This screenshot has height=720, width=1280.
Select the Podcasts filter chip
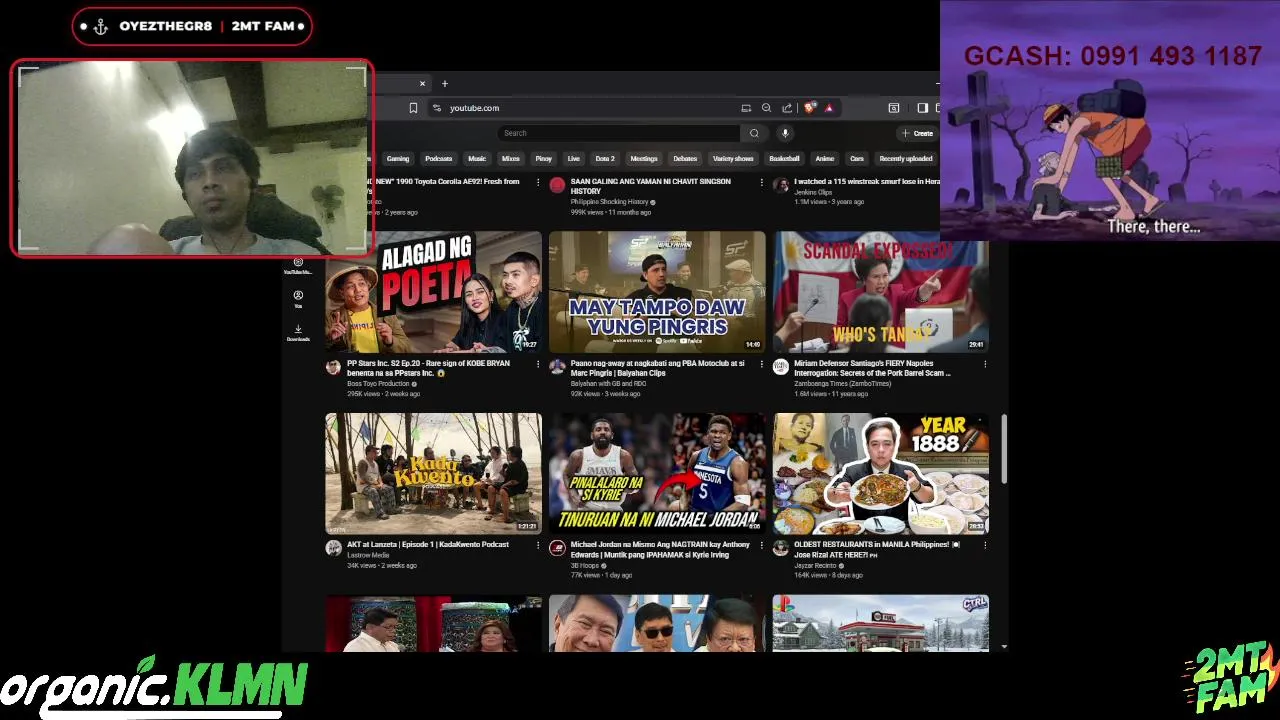439,159
